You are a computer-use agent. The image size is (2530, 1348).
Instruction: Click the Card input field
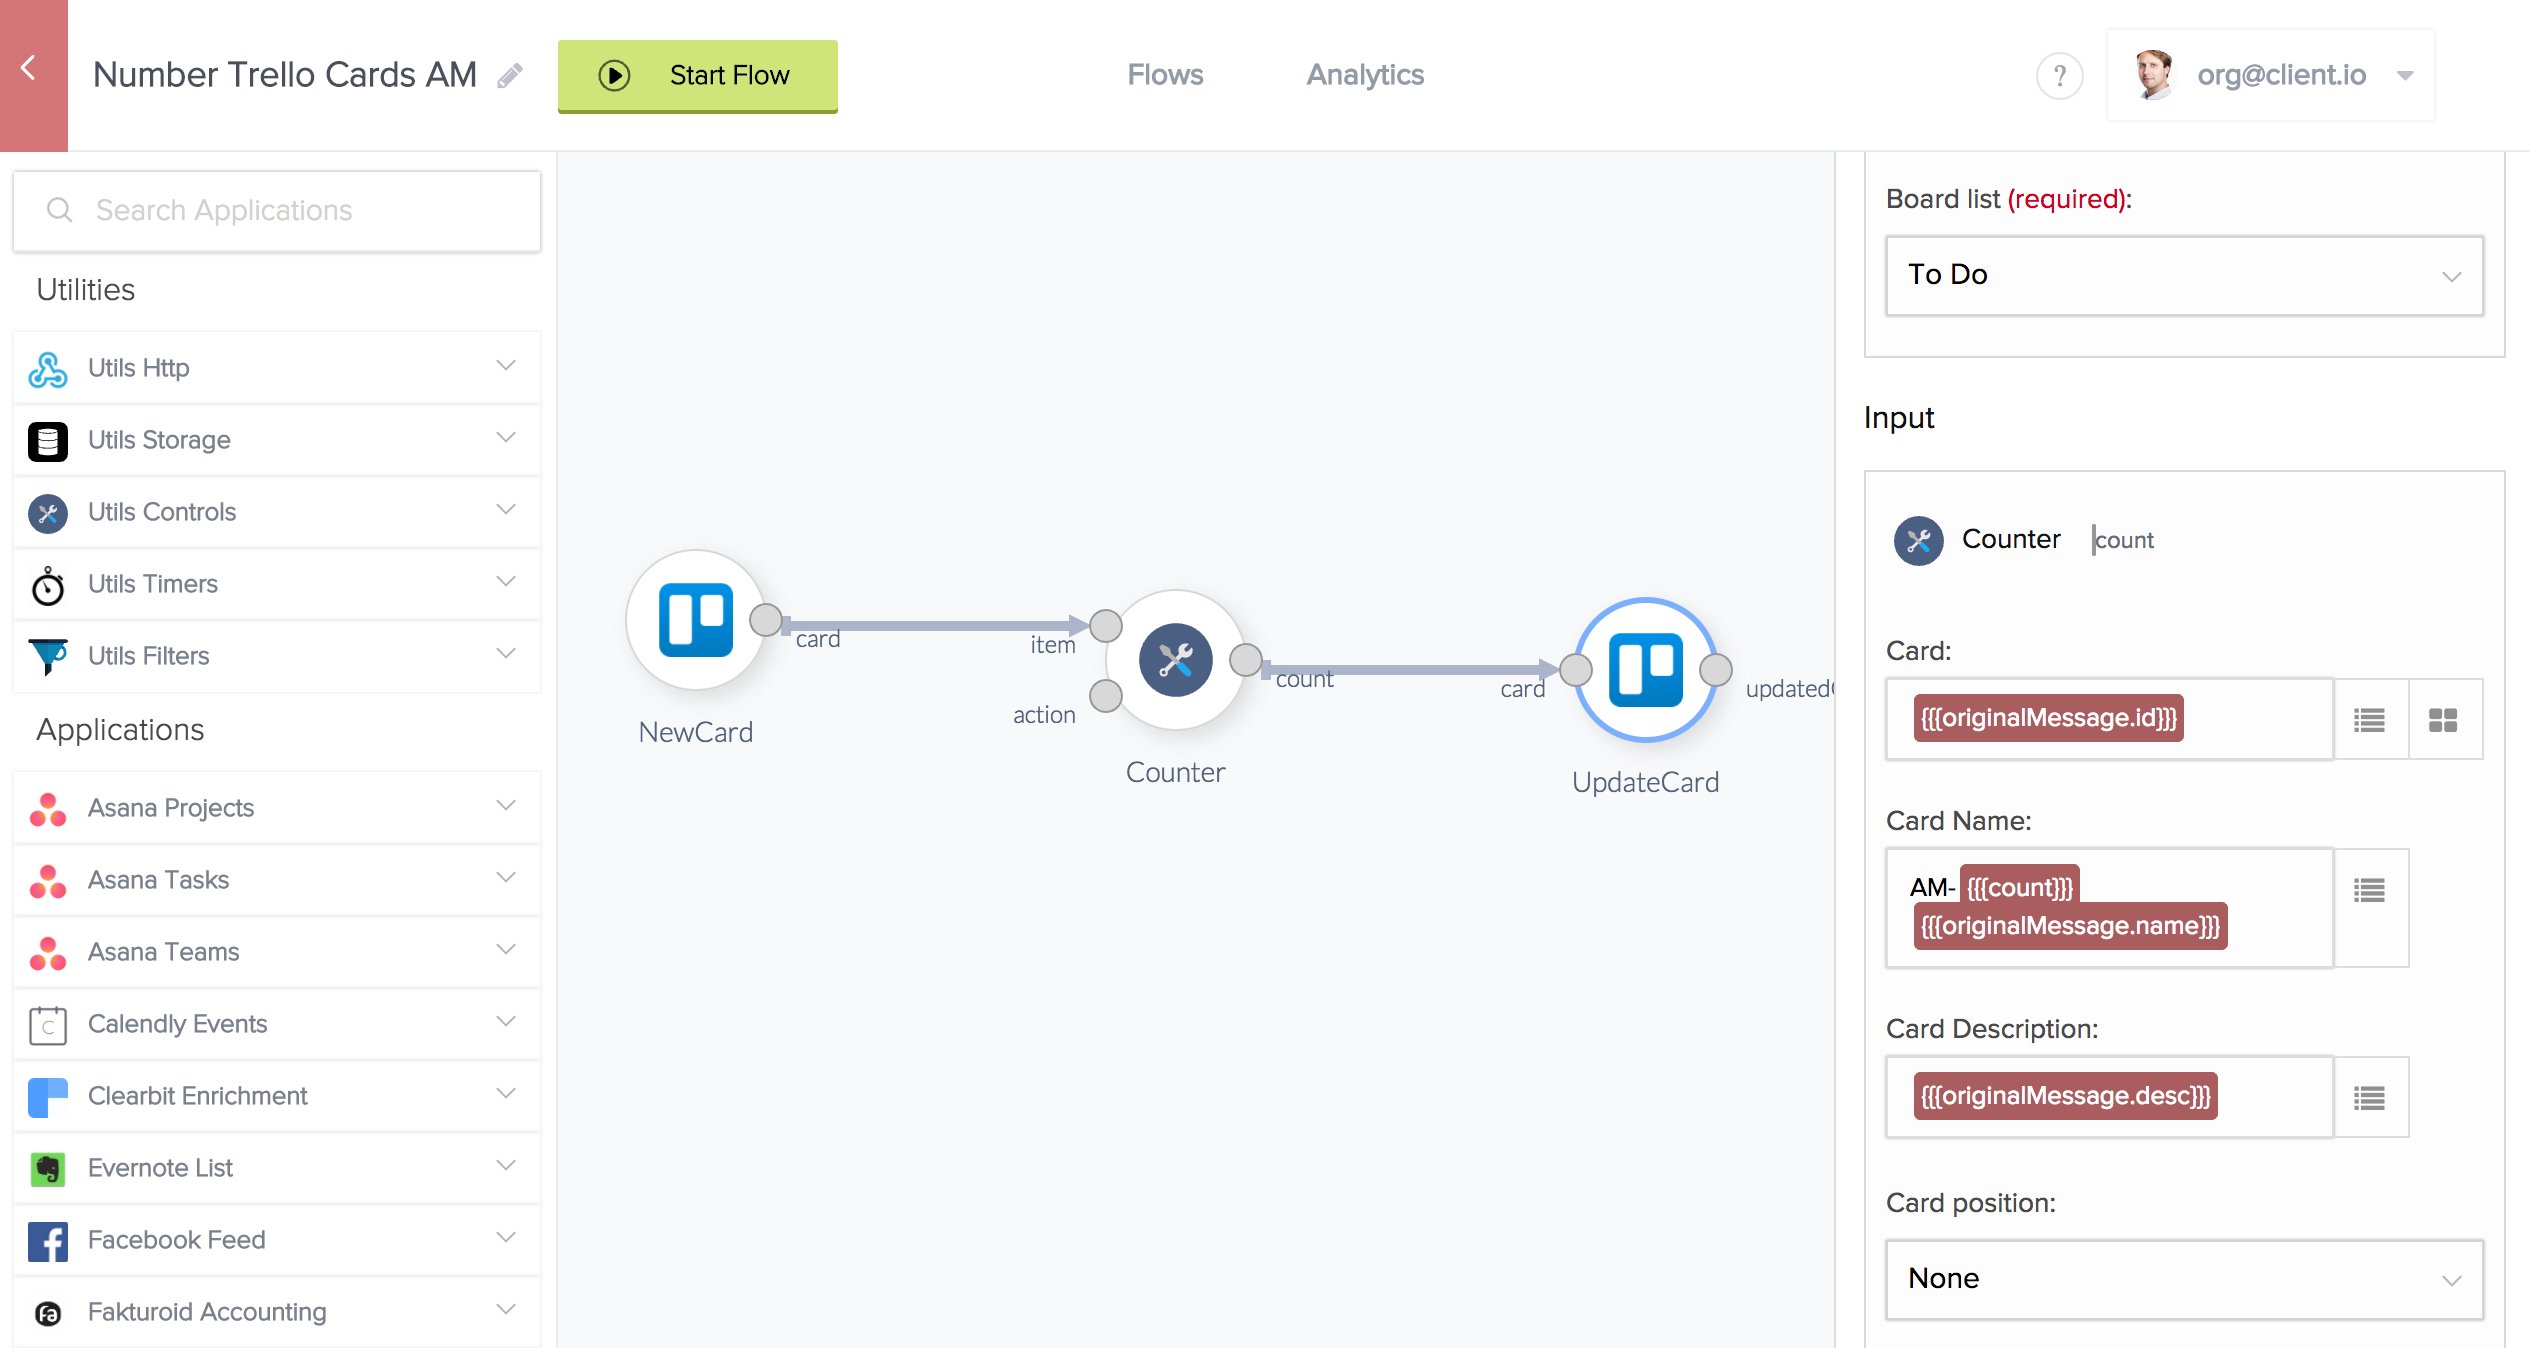pos(2110,719)
